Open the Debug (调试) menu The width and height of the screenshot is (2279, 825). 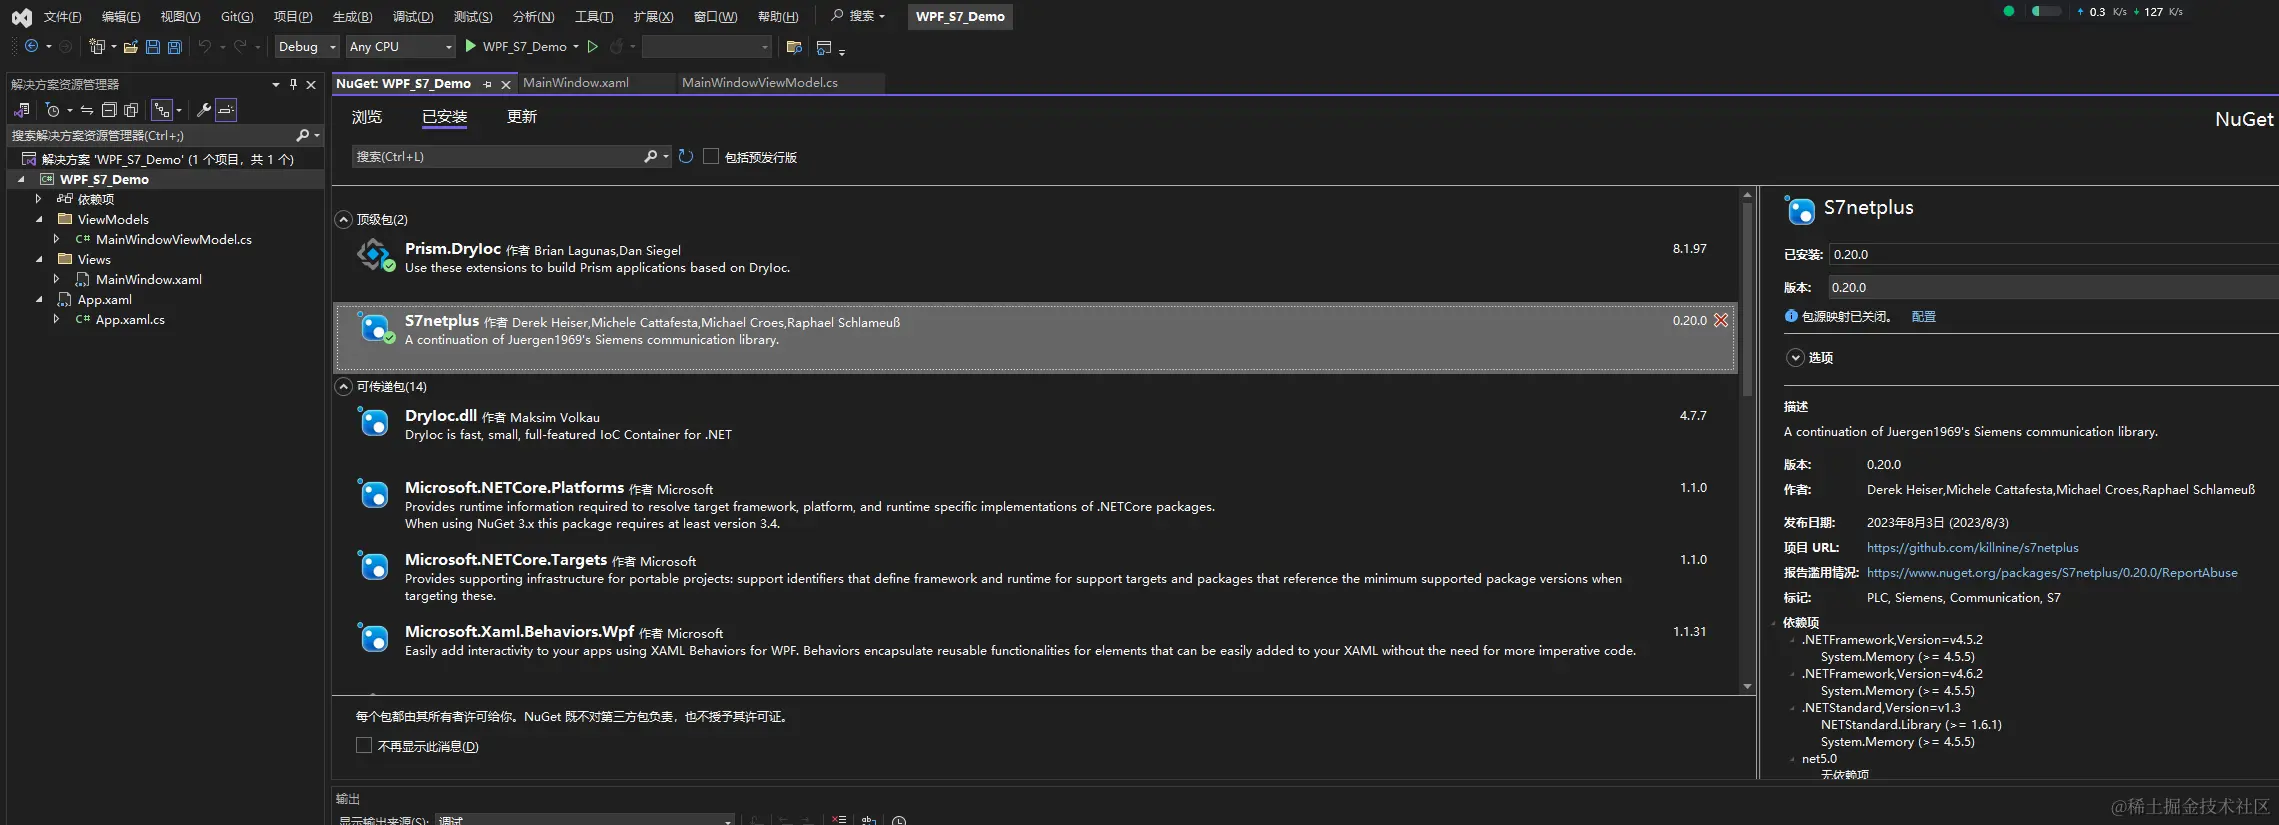point(413,17)
